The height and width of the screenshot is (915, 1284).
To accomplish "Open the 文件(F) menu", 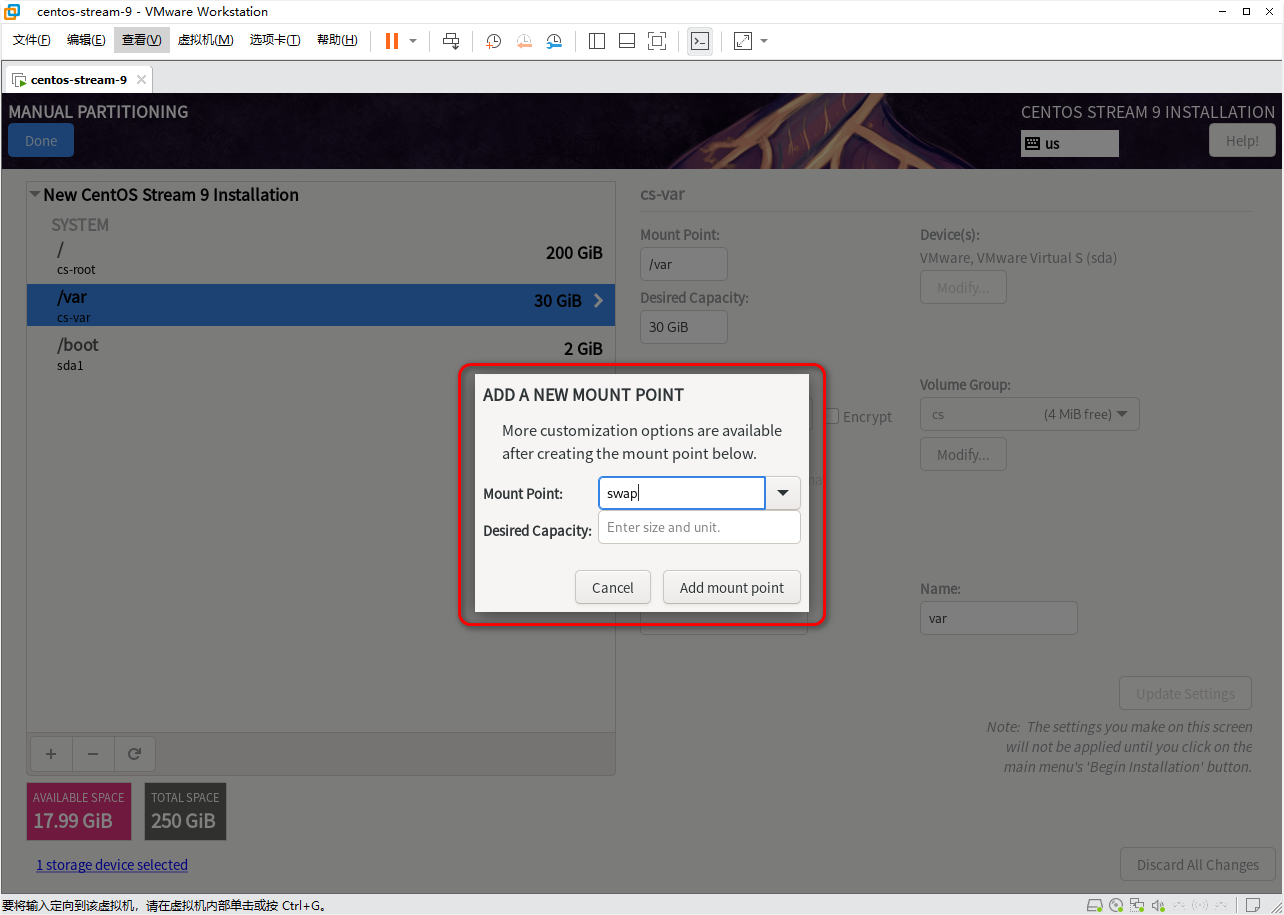I will point(31,40).
